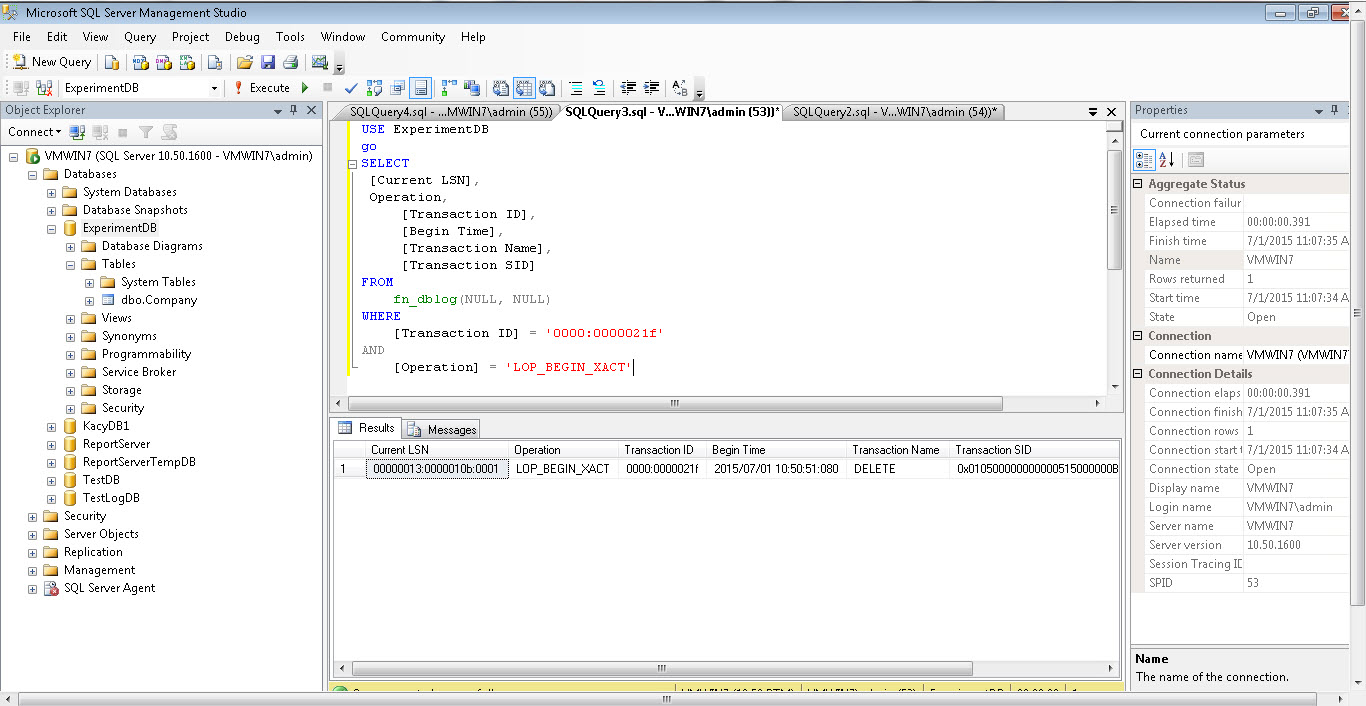Viewport: 1366px width, 706px height.
Task: Open a Database Engine Query
Action: [112, 62]
